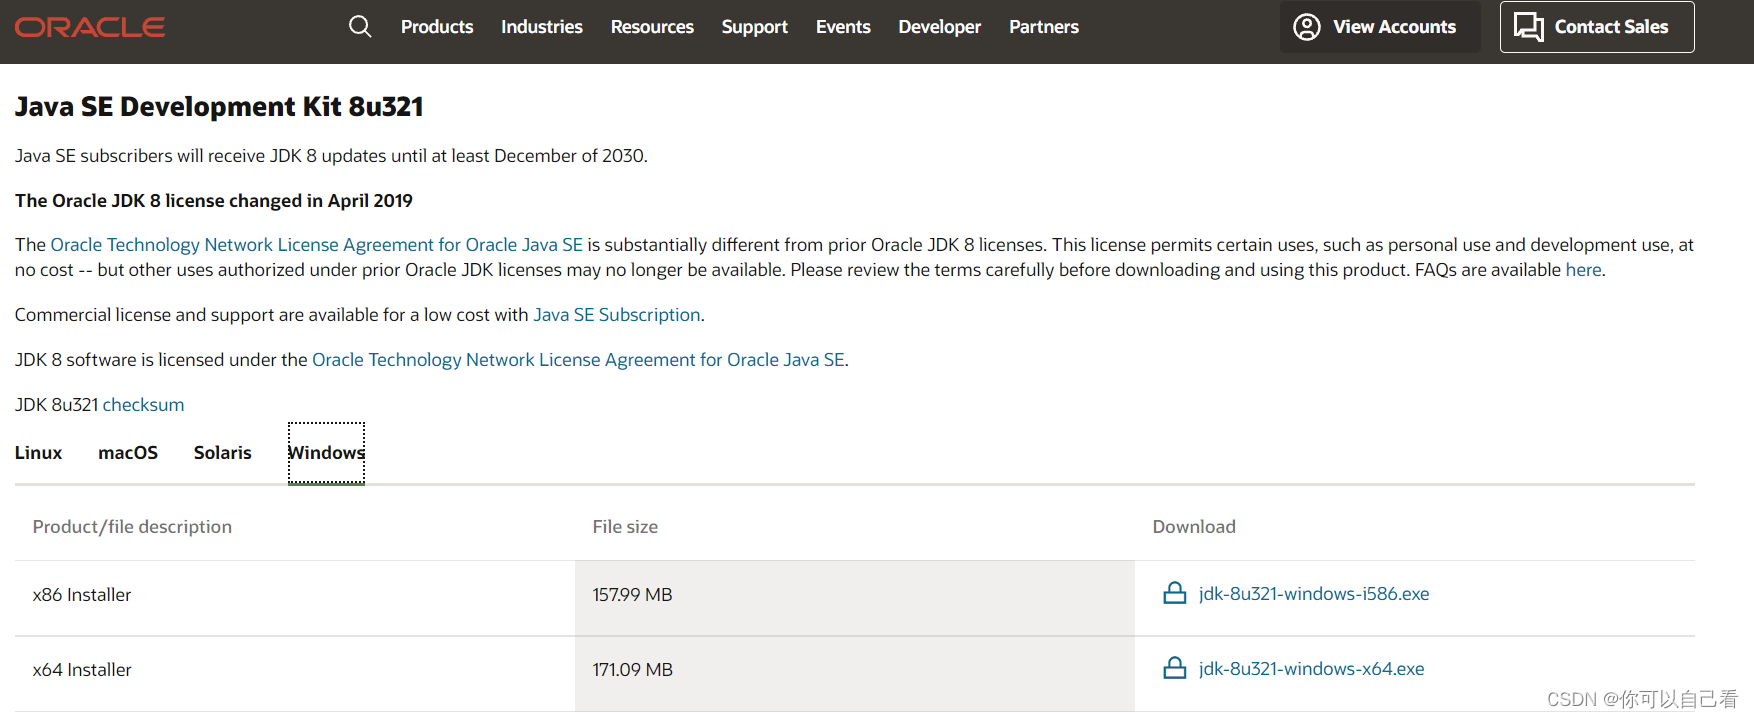Click the Contact Sales button
Viewport: 1754px width, 718px height.
pos(1597,27)
